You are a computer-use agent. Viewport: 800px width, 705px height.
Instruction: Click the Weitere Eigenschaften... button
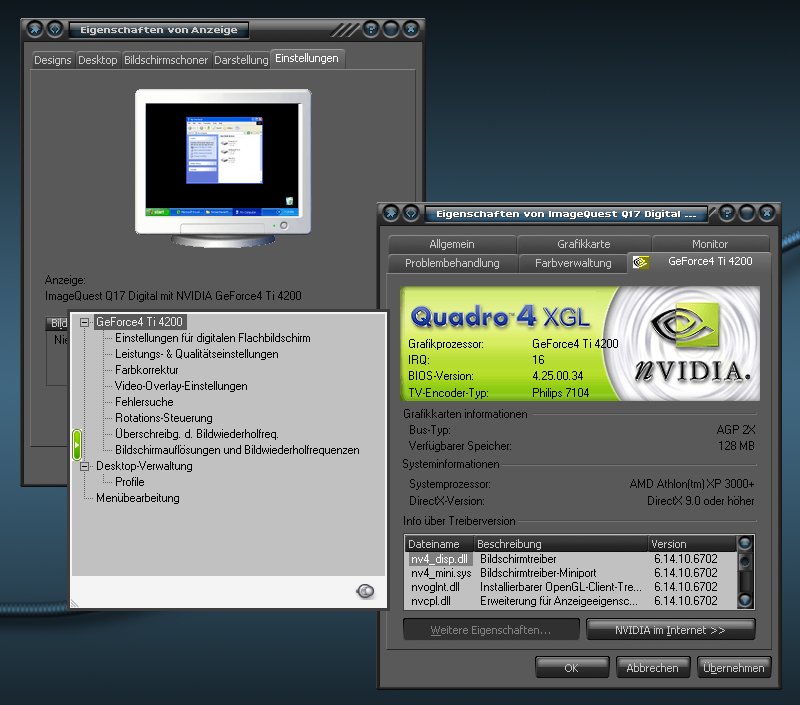pyautogui.click(x=491, y=630)
